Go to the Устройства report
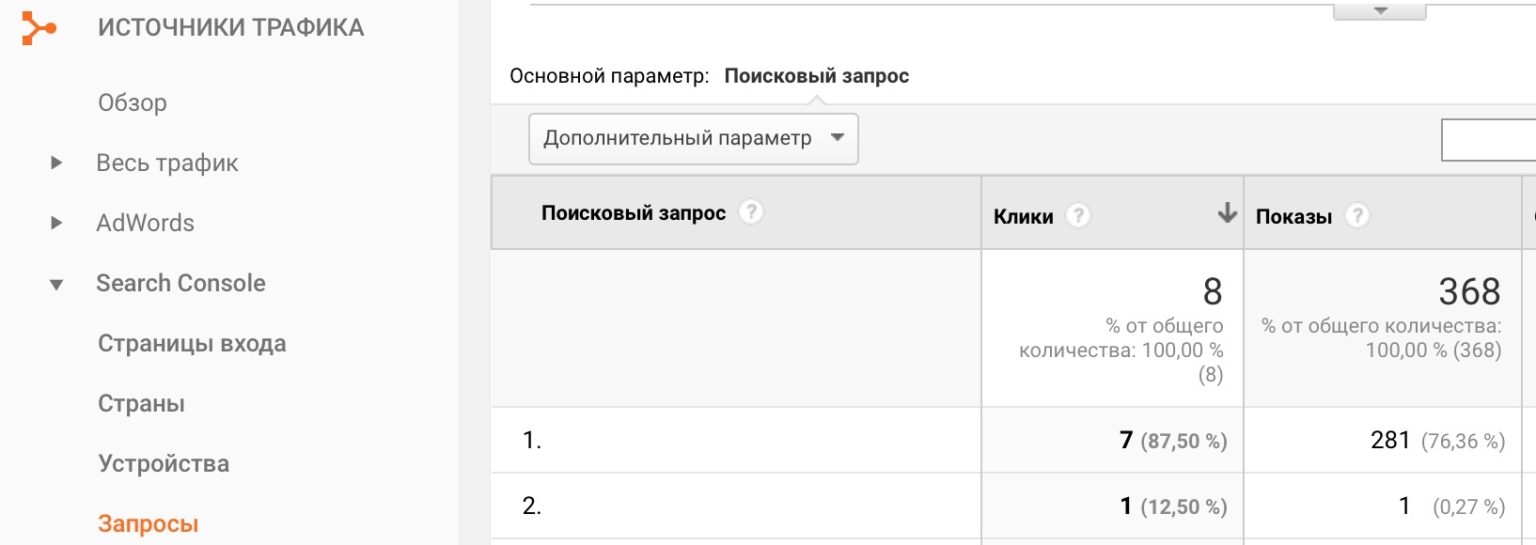This screenshot has height=545, width=1536. (163, 464)
